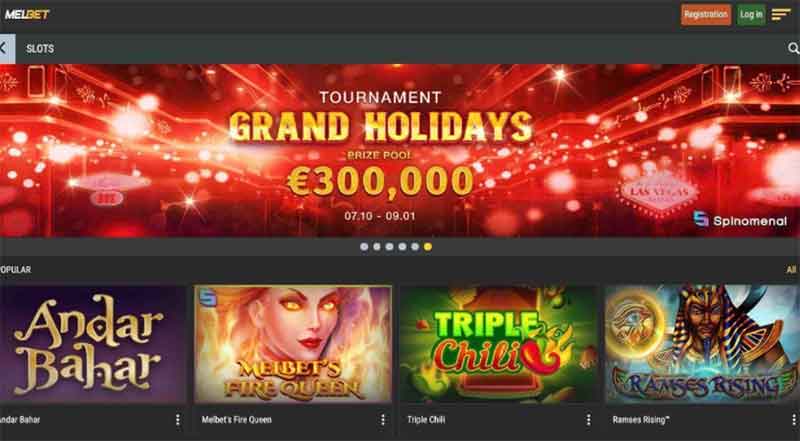Viewport: 800px width, 441px height.
Task: Select the third banner carousel dot
Action: pyautogui.click(x=389, y=247)
